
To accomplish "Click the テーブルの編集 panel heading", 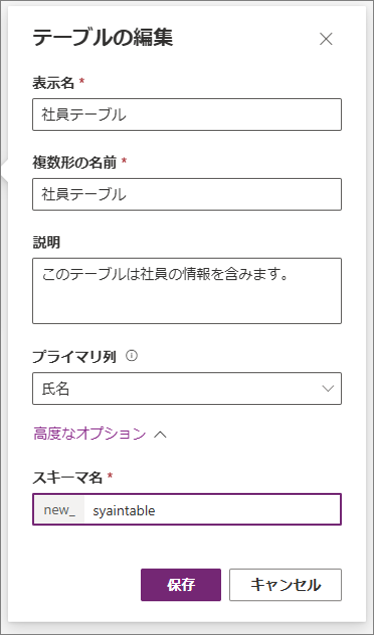I will (x=103, y=39).
